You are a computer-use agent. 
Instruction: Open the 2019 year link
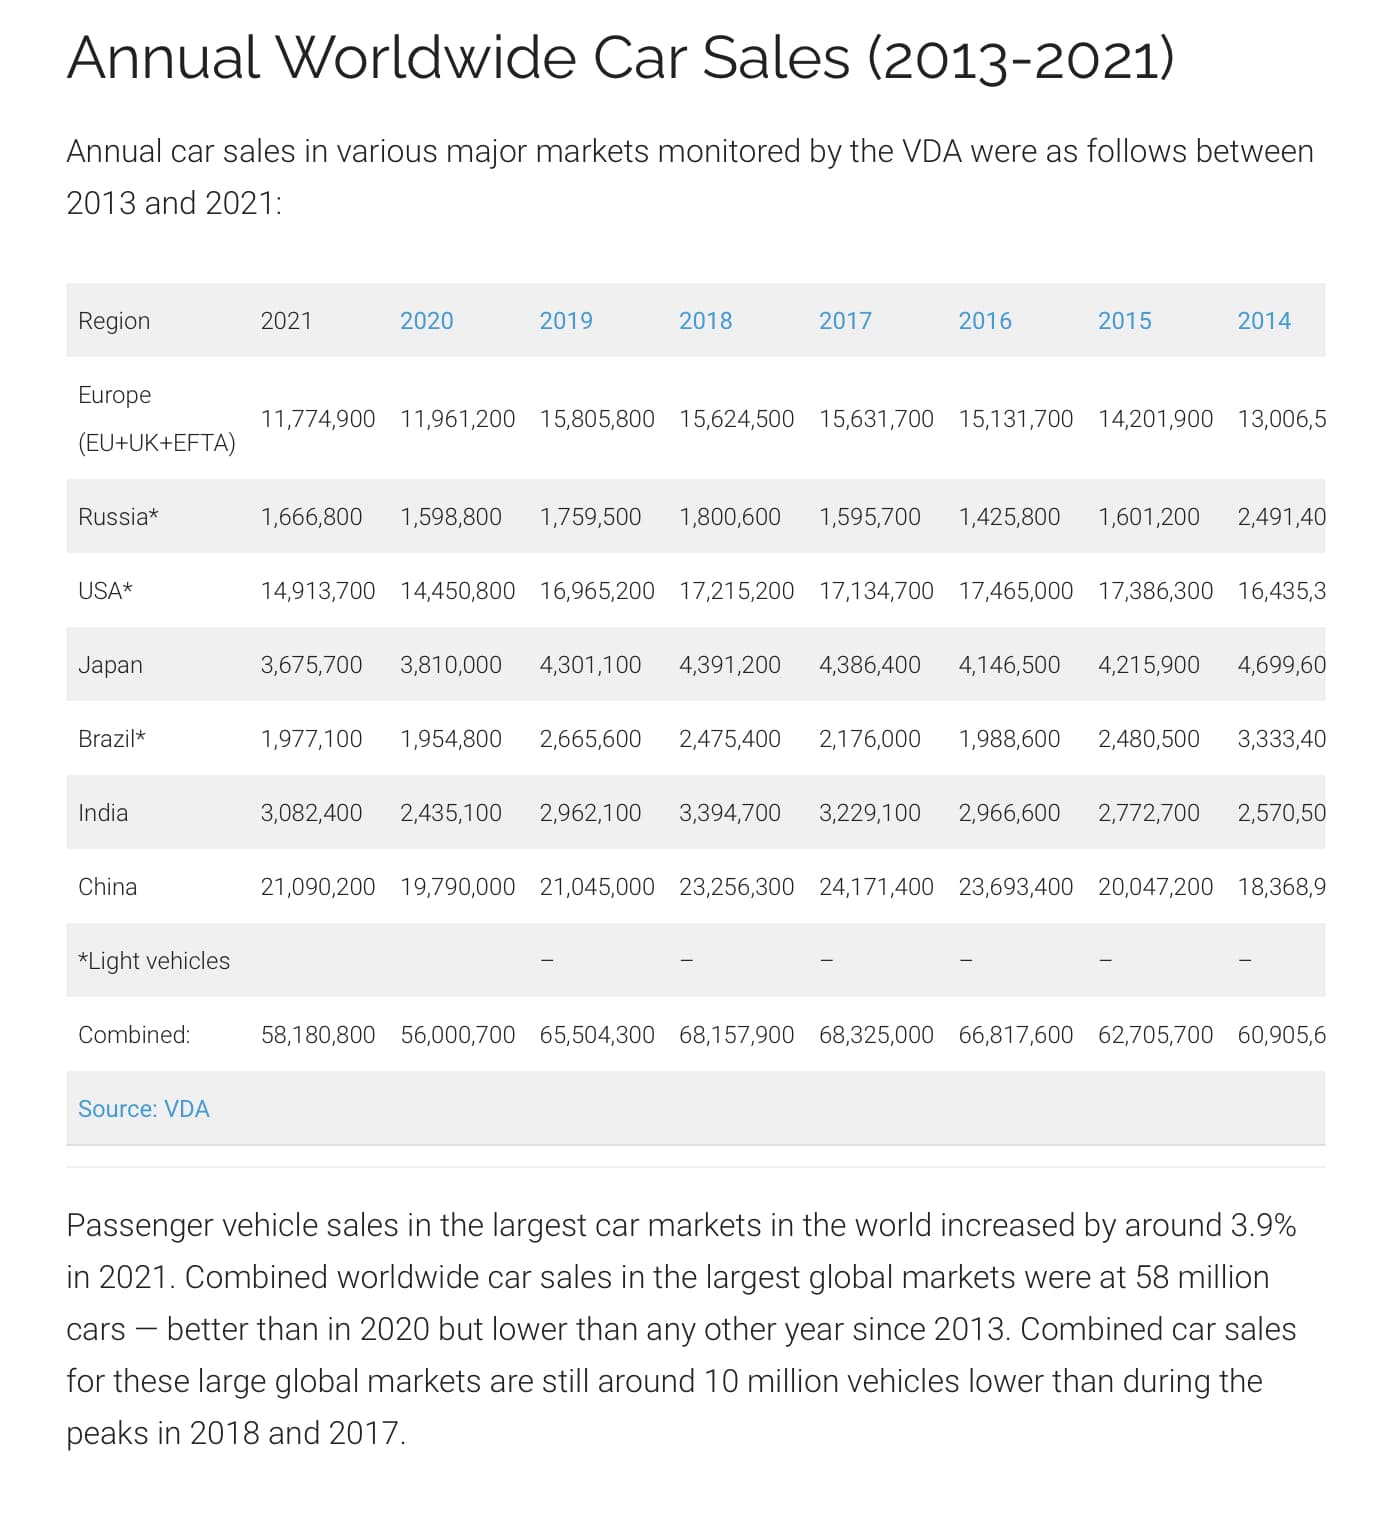tap(566, 321)
